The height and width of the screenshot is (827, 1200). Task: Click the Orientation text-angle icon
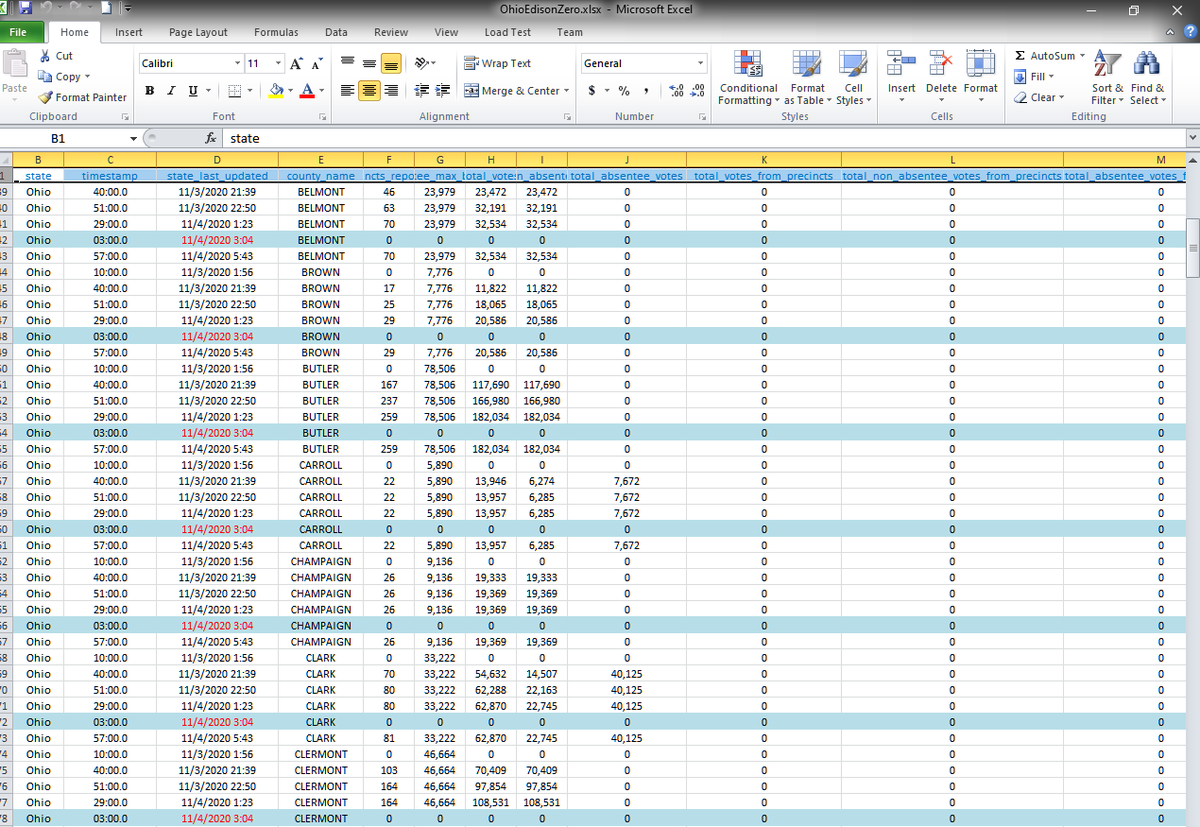tap(421, 63)
